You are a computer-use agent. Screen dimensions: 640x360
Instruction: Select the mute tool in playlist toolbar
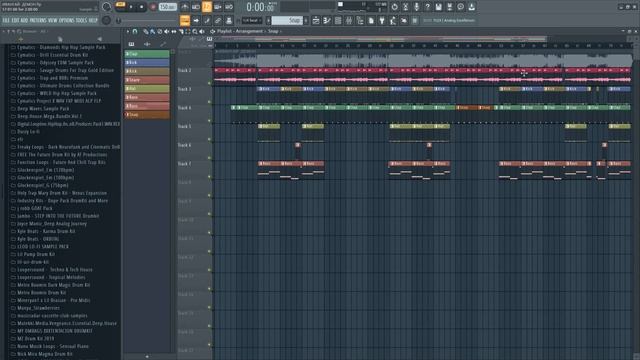(x=167, y=31)
